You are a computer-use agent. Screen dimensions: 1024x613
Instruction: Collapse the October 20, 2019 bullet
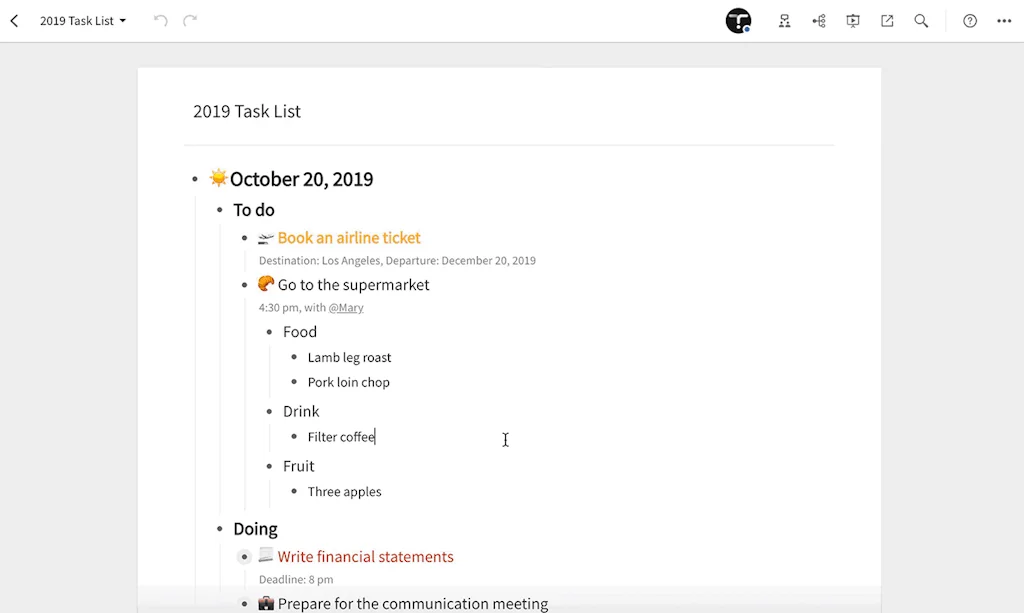click(194, 179)
